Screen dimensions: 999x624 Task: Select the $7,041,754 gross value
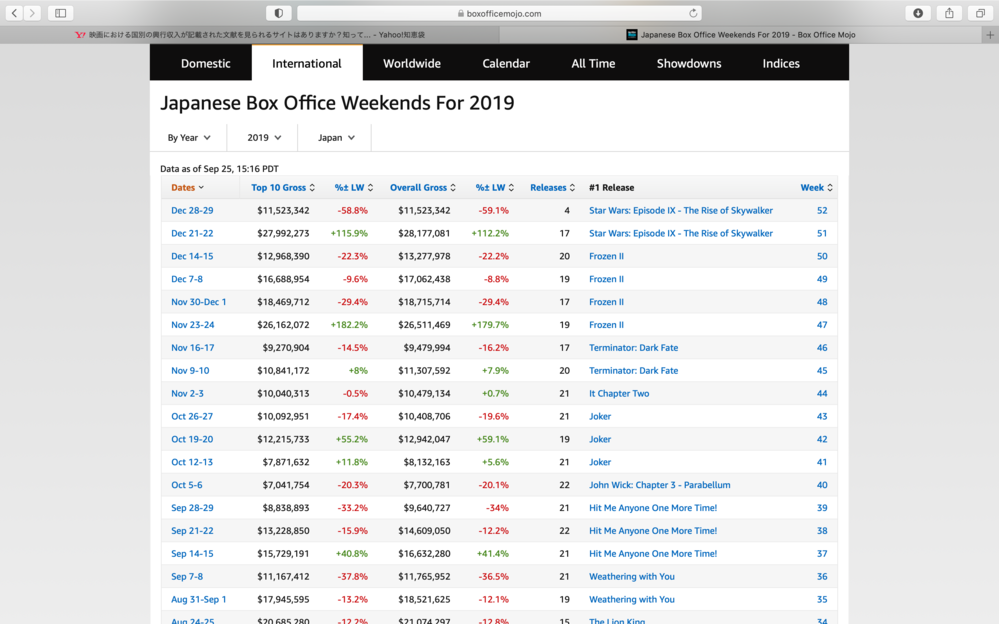(x=285, y=485)
